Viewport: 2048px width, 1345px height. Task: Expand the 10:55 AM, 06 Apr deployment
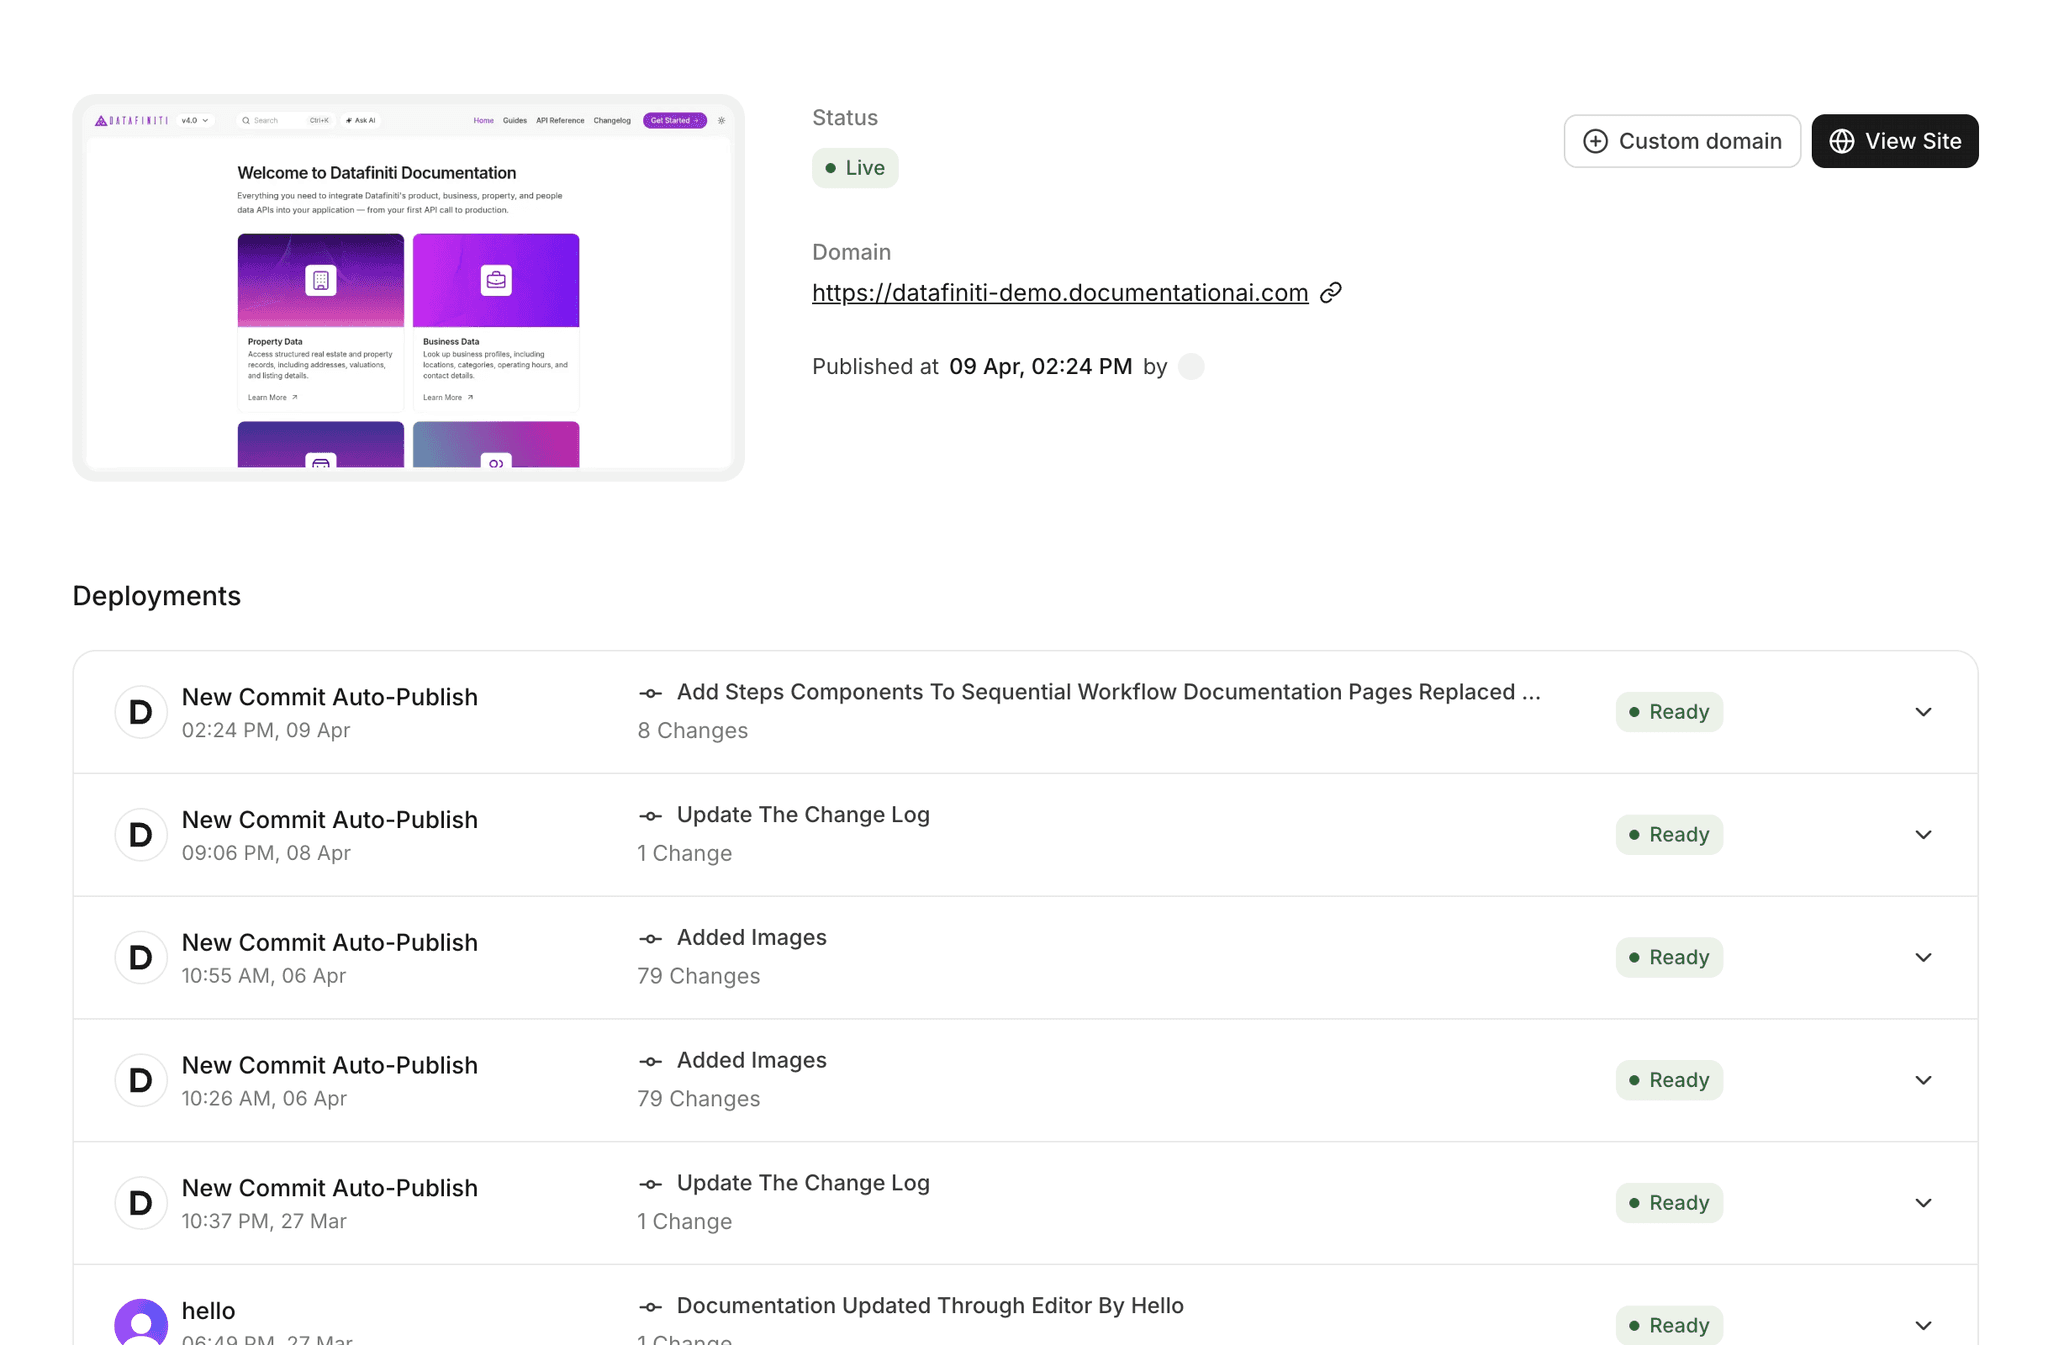[x=1922, y=958]
